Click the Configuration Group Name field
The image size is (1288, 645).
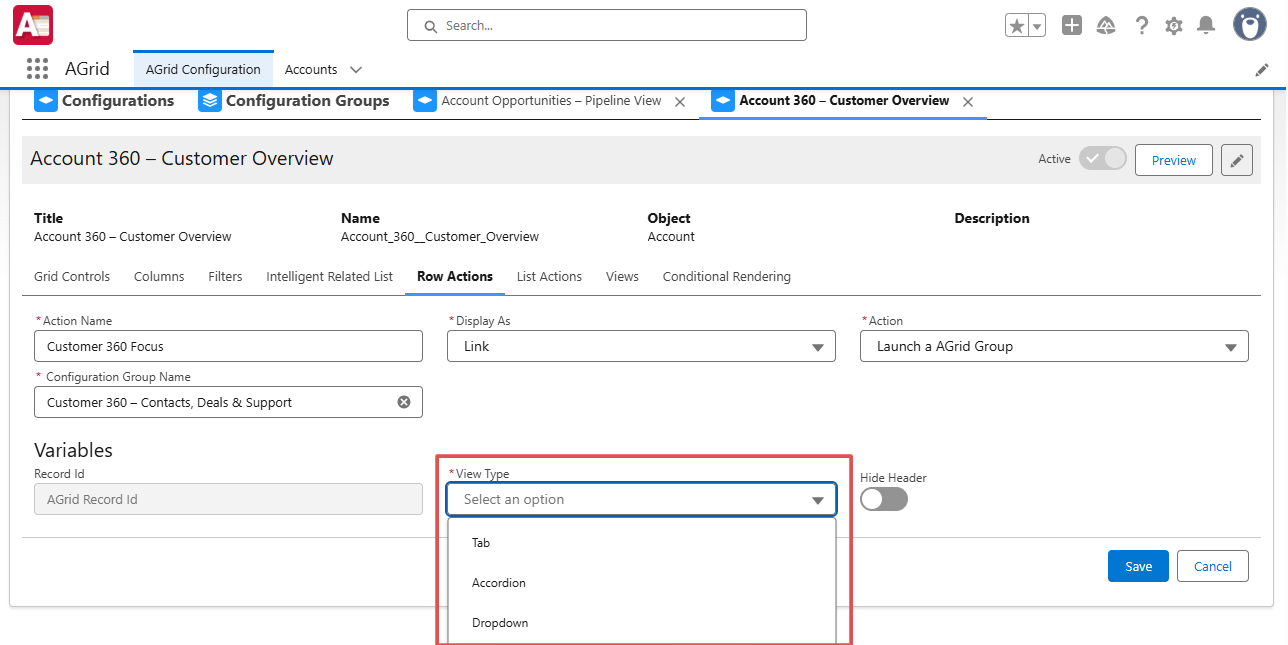228,402
